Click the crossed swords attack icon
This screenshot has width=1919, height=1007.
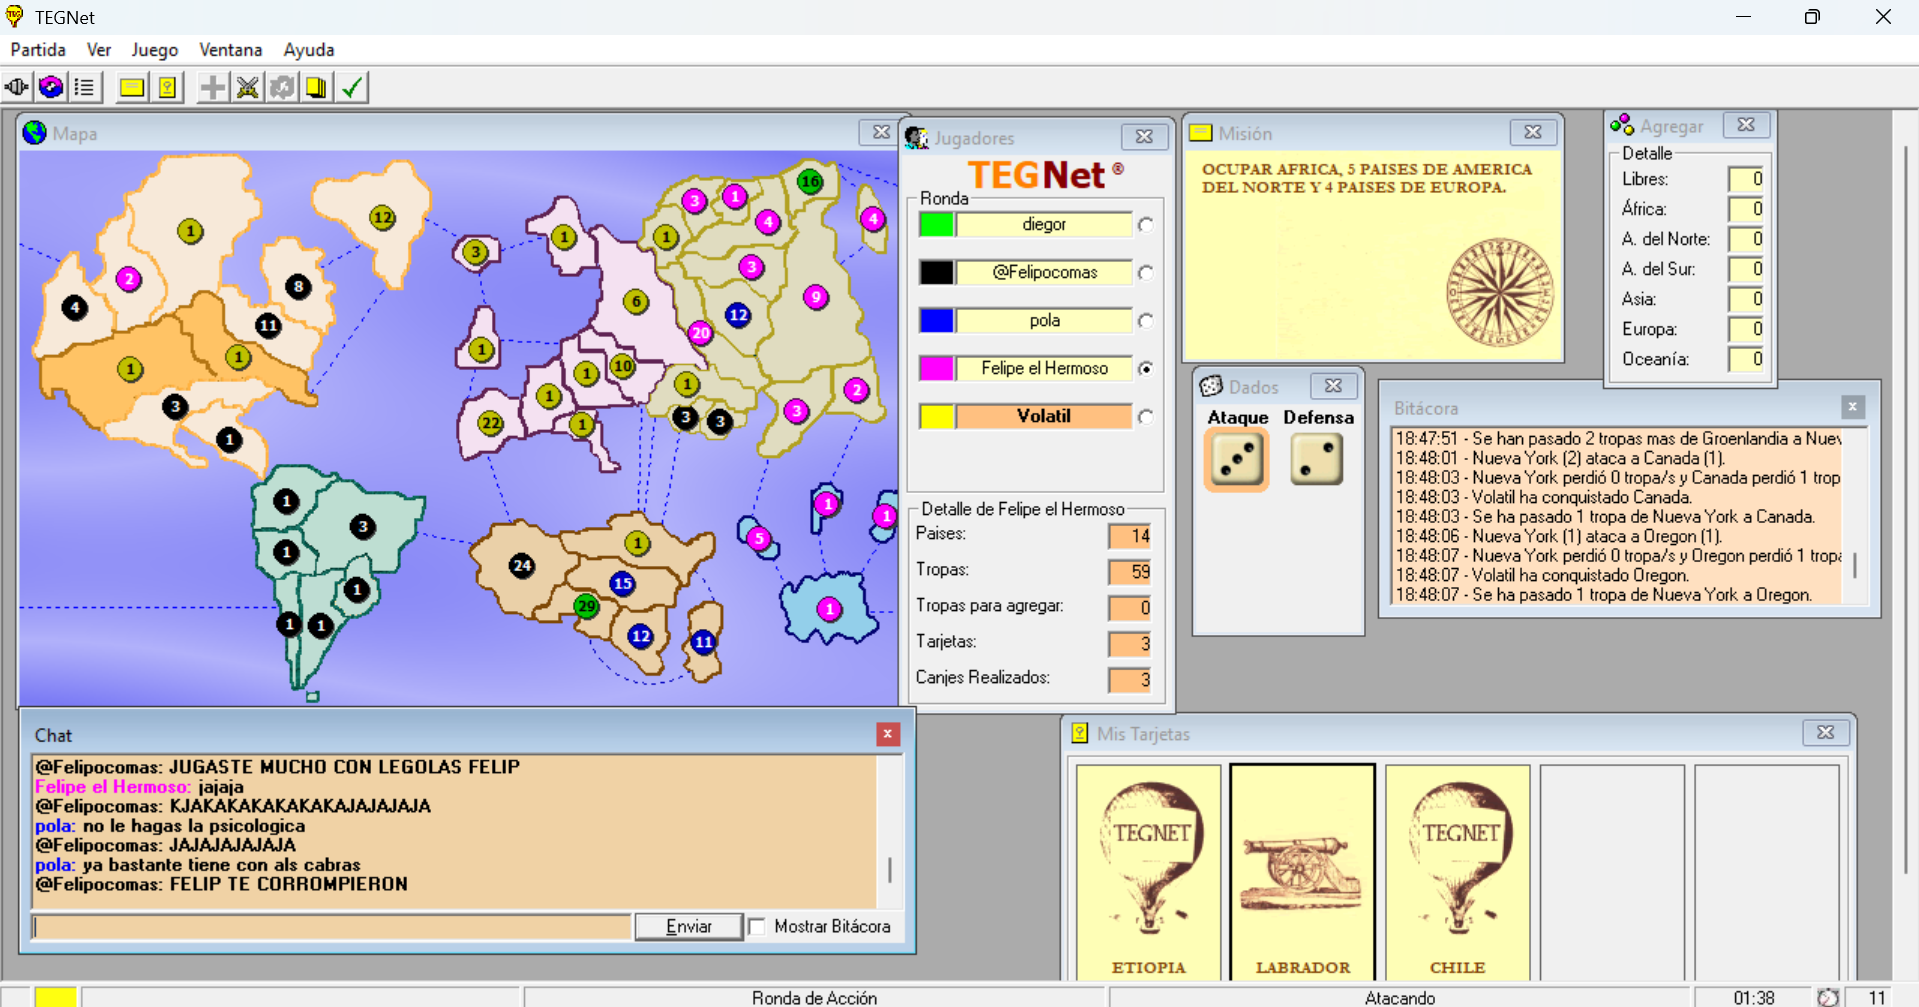[247, 88]
